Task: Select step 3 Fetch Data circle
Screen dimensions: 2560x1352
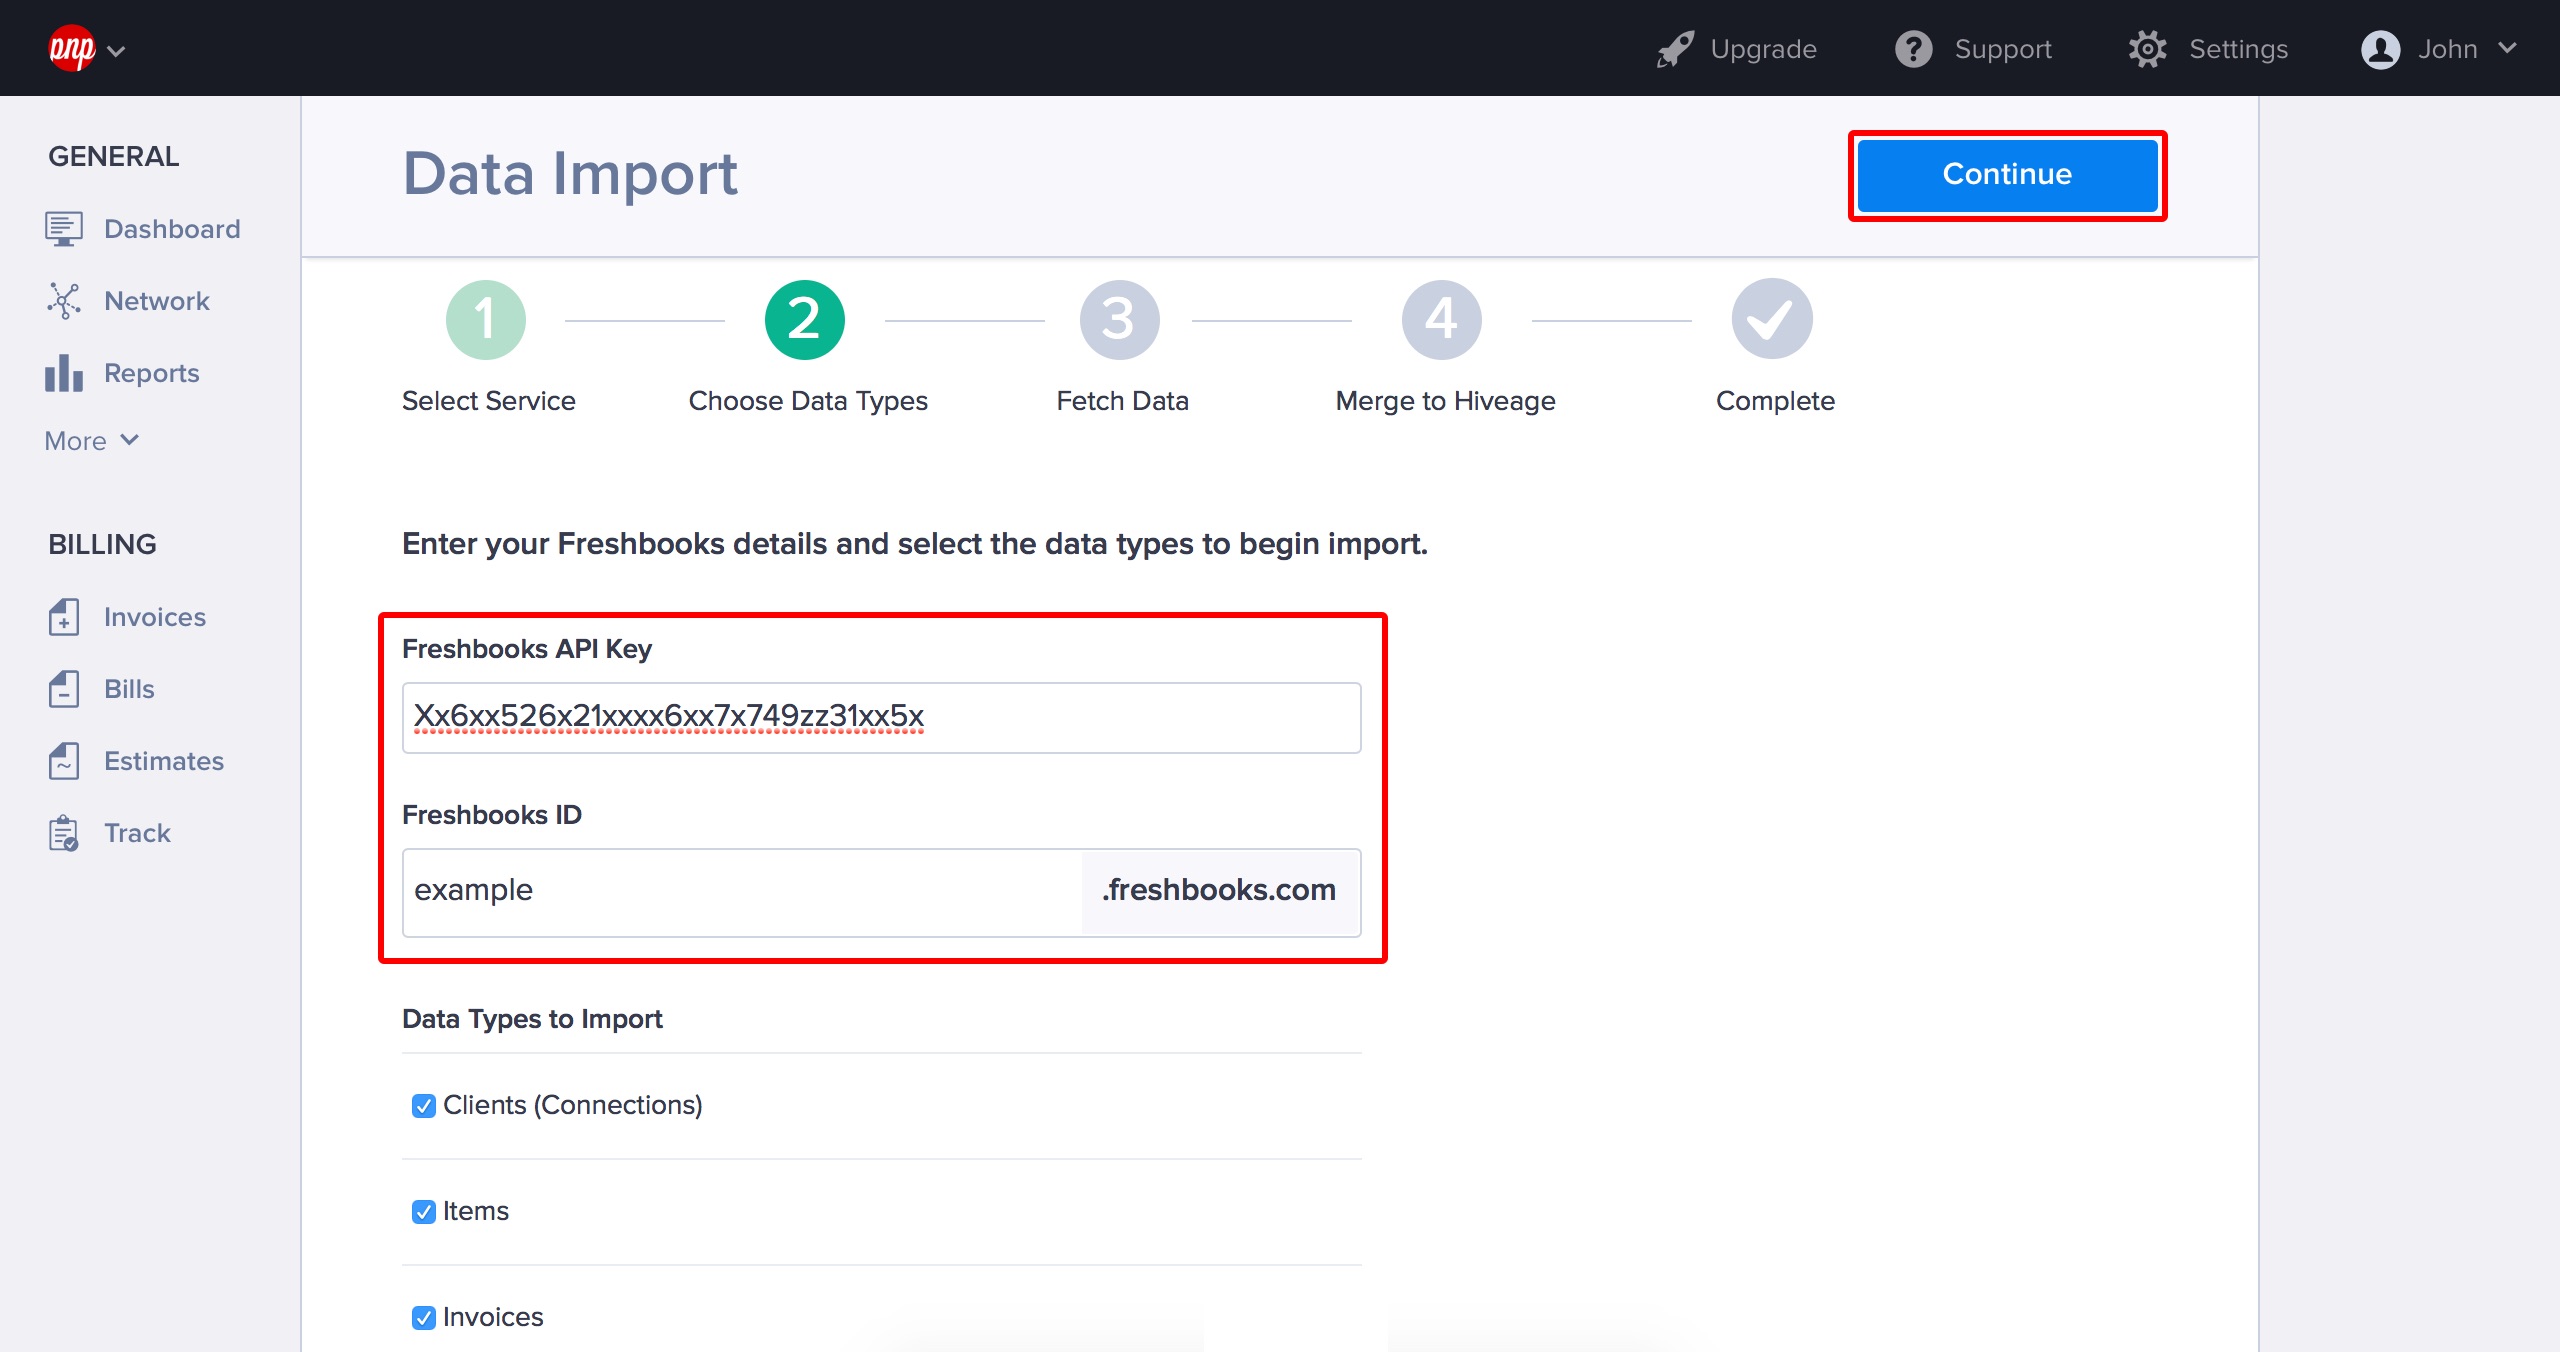Action: pyautogui.click(x=1119, y=320)
